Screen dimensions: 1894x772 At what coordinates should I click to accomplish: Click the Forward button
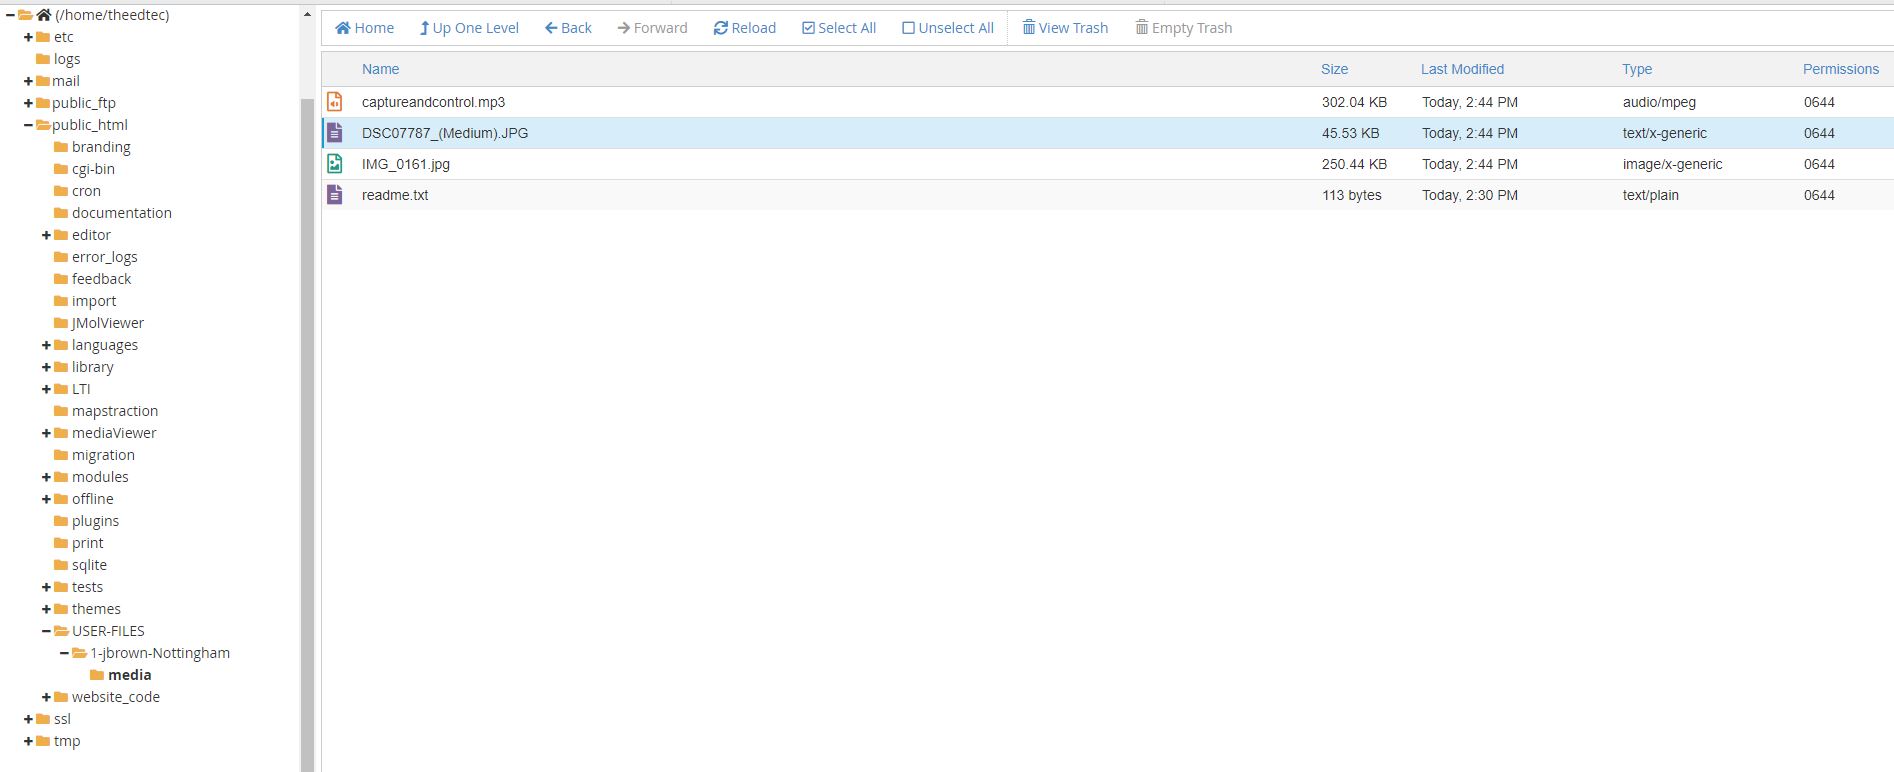tap(652, 28)
